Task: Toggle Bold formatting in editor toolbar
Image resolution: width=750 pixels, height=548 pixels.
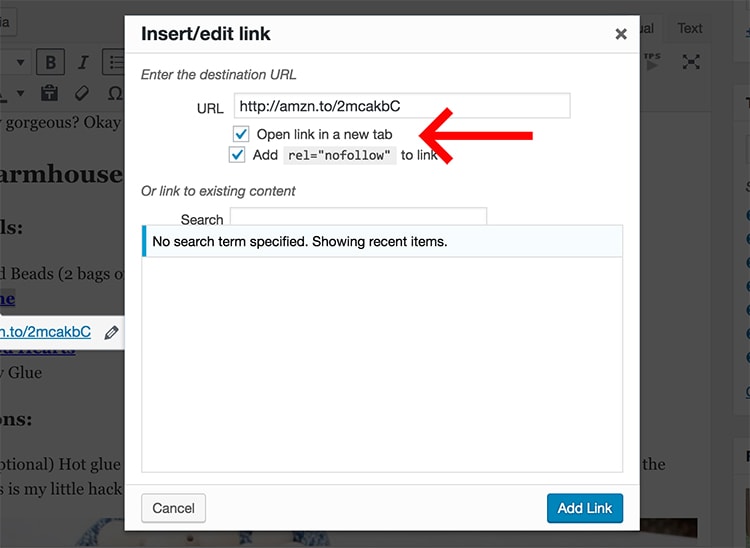Action: tap(50, 62)
